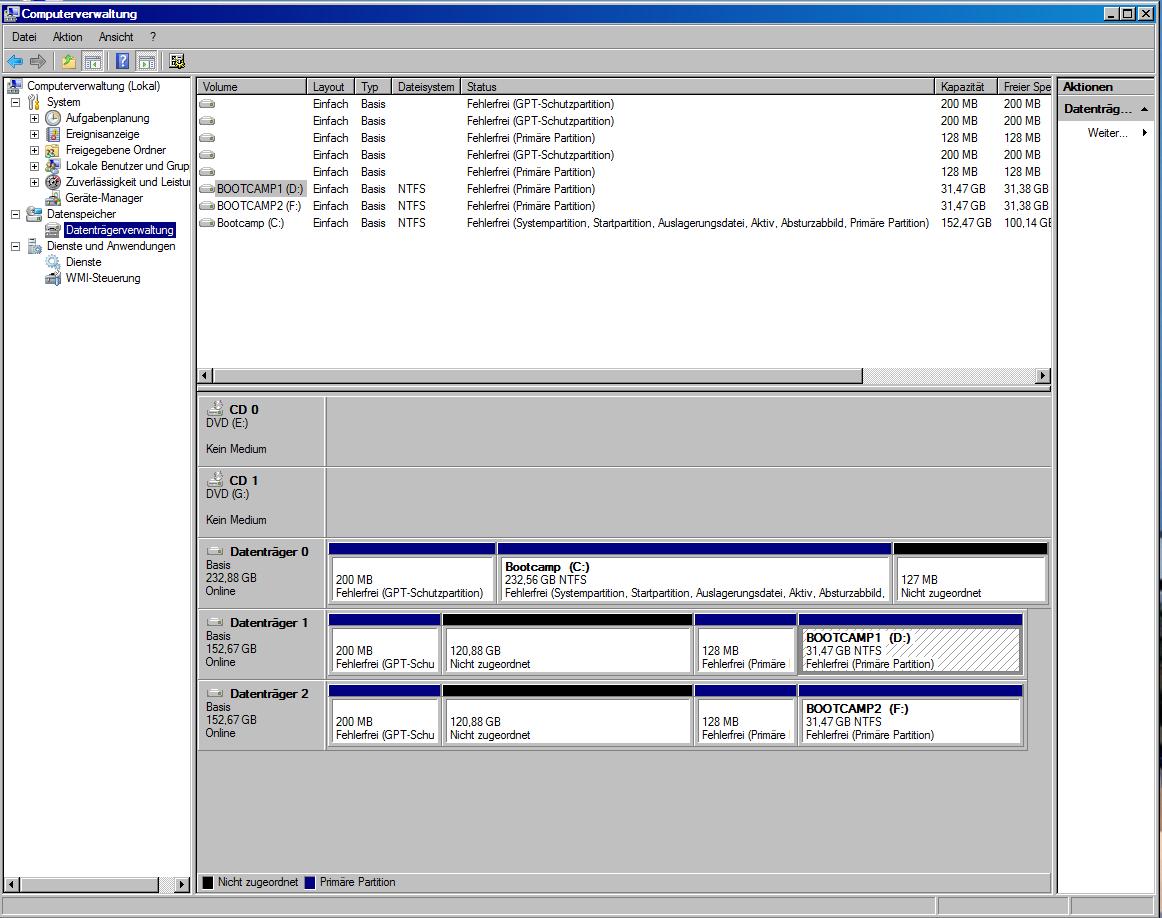This screenshot has height=918, width=1162.
Task: Collapse the Datenspeicher tree node
Action: tap(15, 214)
